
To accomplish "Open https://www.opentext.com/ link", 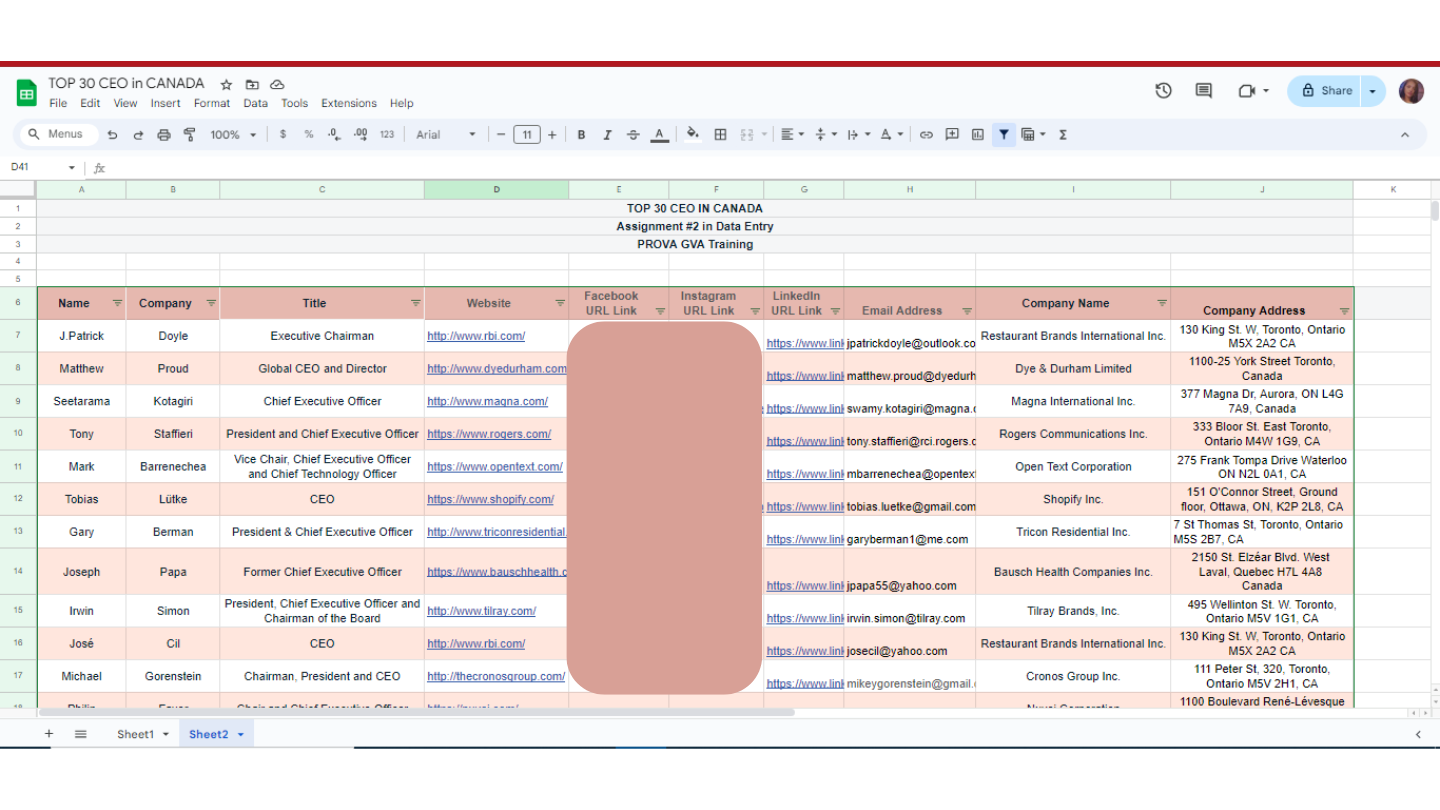I will click(495, 467).
